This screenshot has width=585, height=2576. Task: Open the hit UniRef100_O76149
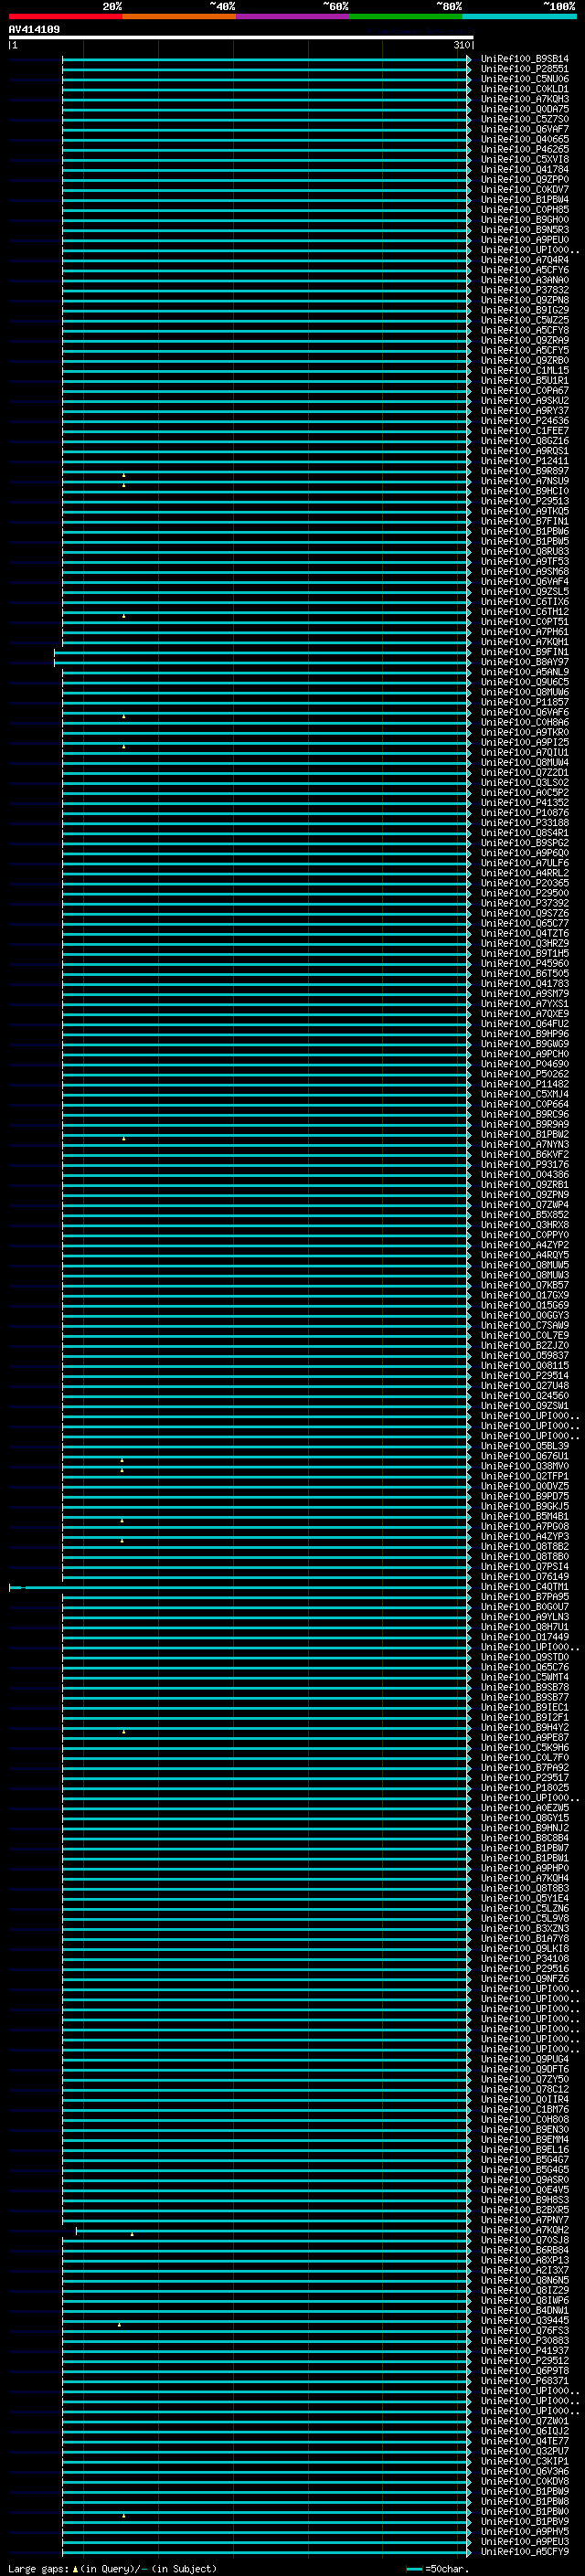coord(525,1576)
